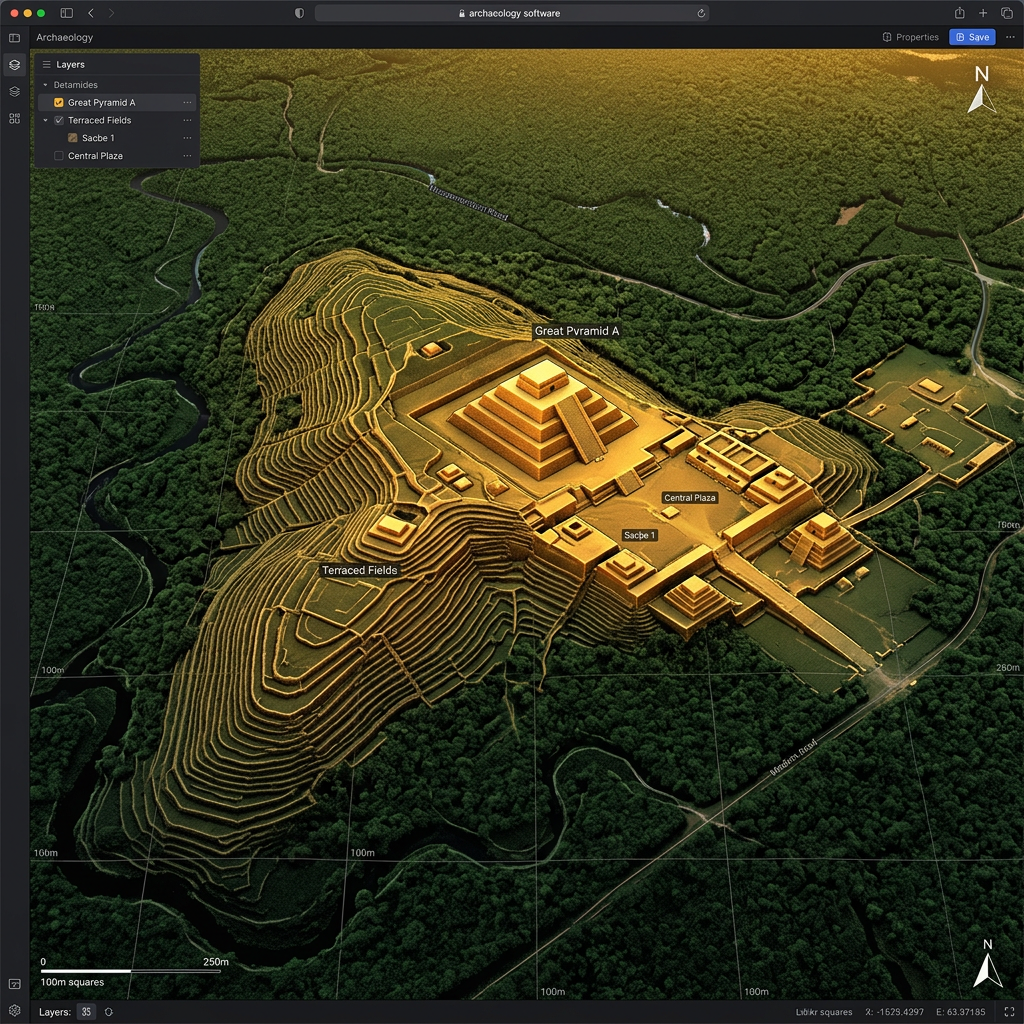Open options menu for the Sacbe 1 layer
The width and height of the screenshot is (1024, 1024).
(x=186, y=137)
